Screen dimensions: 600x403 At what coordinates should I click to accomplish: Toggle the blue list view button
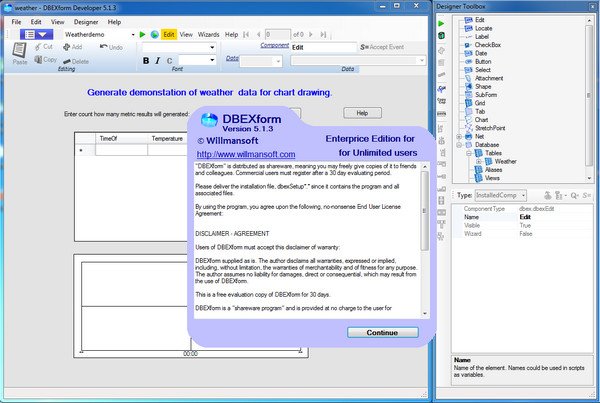click(x=36, y=34)
